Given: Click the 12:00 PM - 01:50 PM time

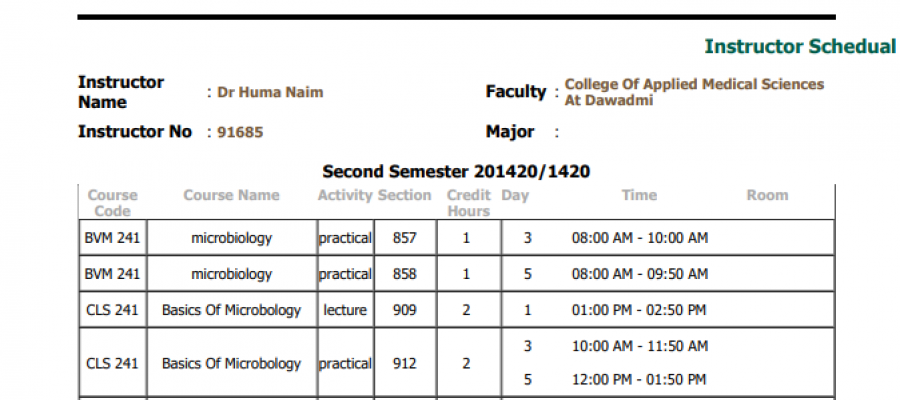Looking at the screenshot, I should [638, 379].
